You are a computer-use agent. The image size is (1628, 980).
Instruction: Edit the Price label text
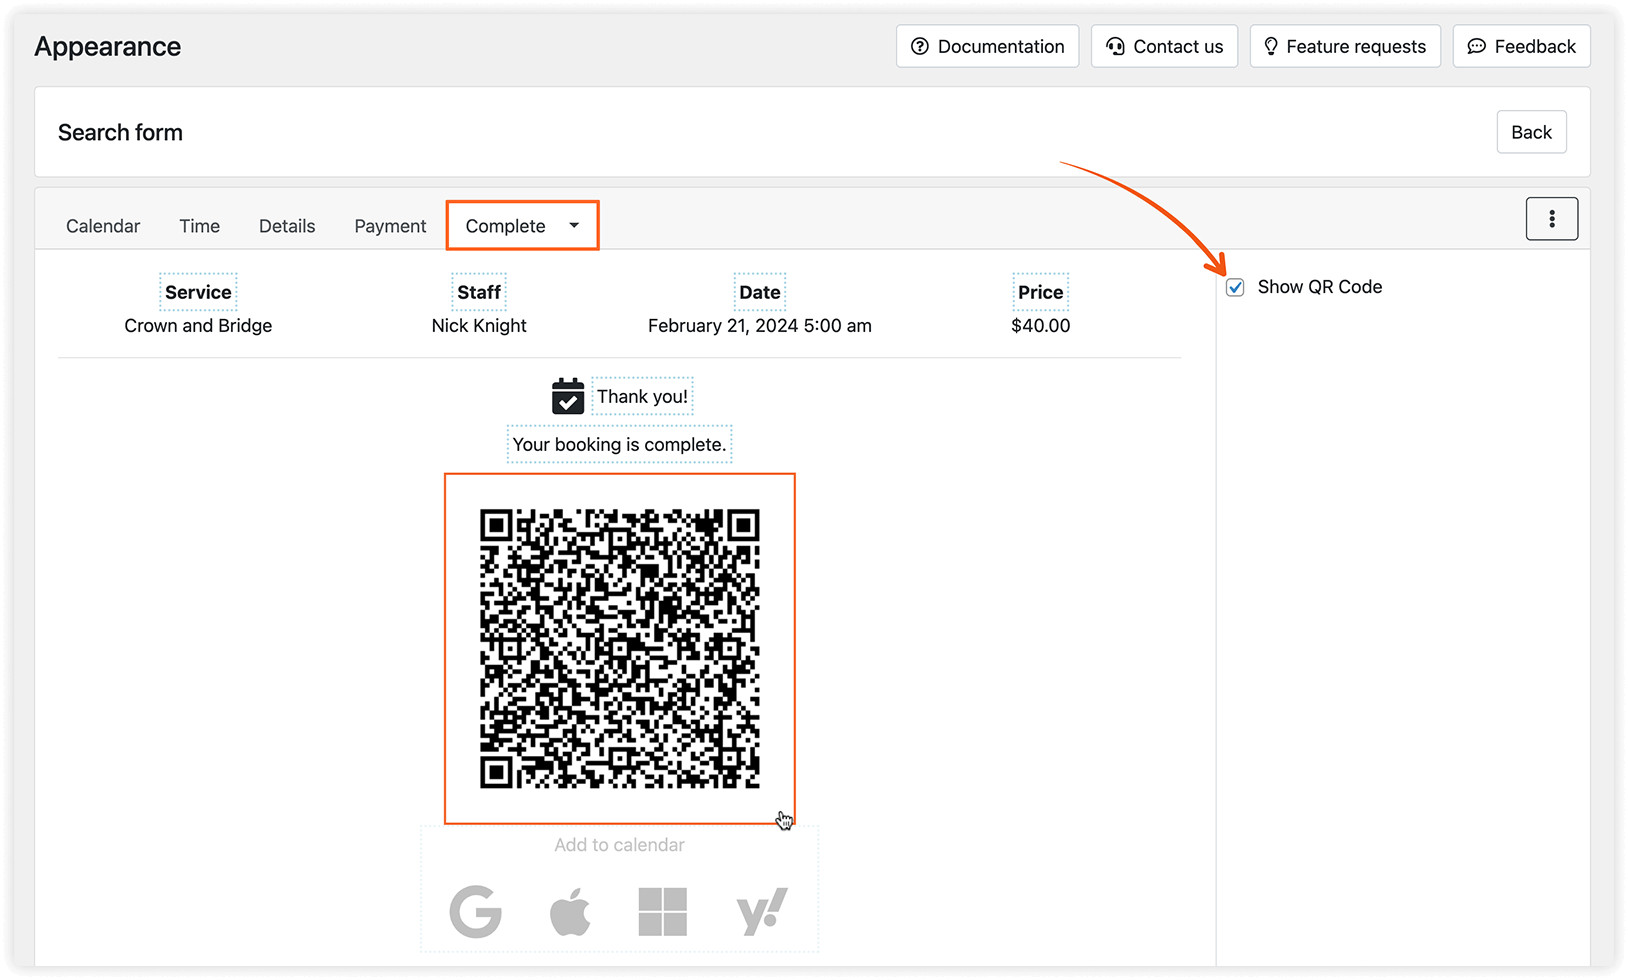pyautogui.click(x=1040, y=292)
